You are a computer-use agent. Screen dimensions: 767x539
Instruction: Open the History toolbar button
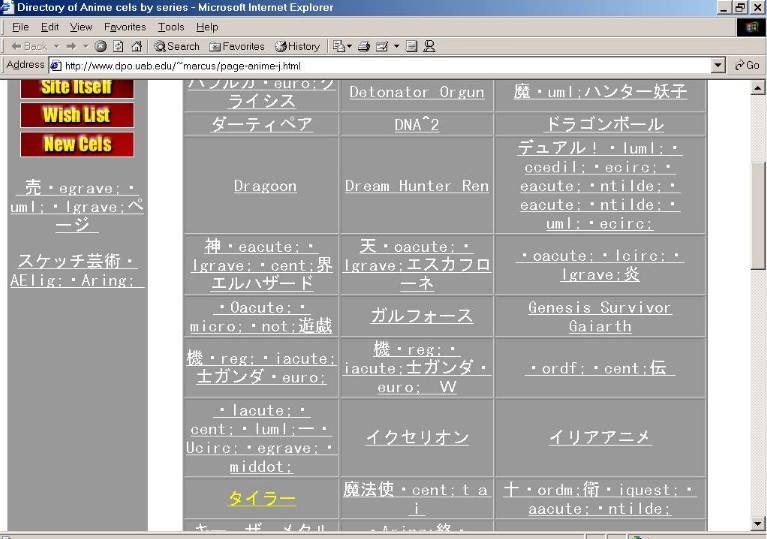[x=297, y=46]
